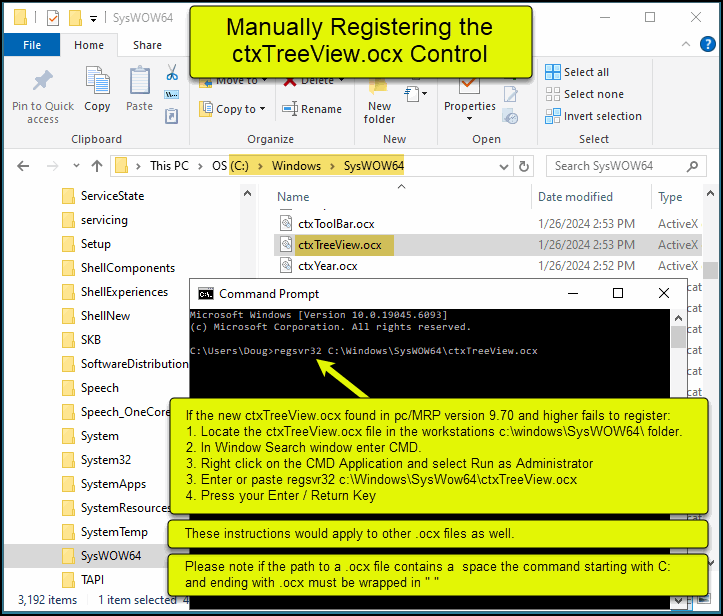Select SysWOW64 folder in tree

point(111,556)
